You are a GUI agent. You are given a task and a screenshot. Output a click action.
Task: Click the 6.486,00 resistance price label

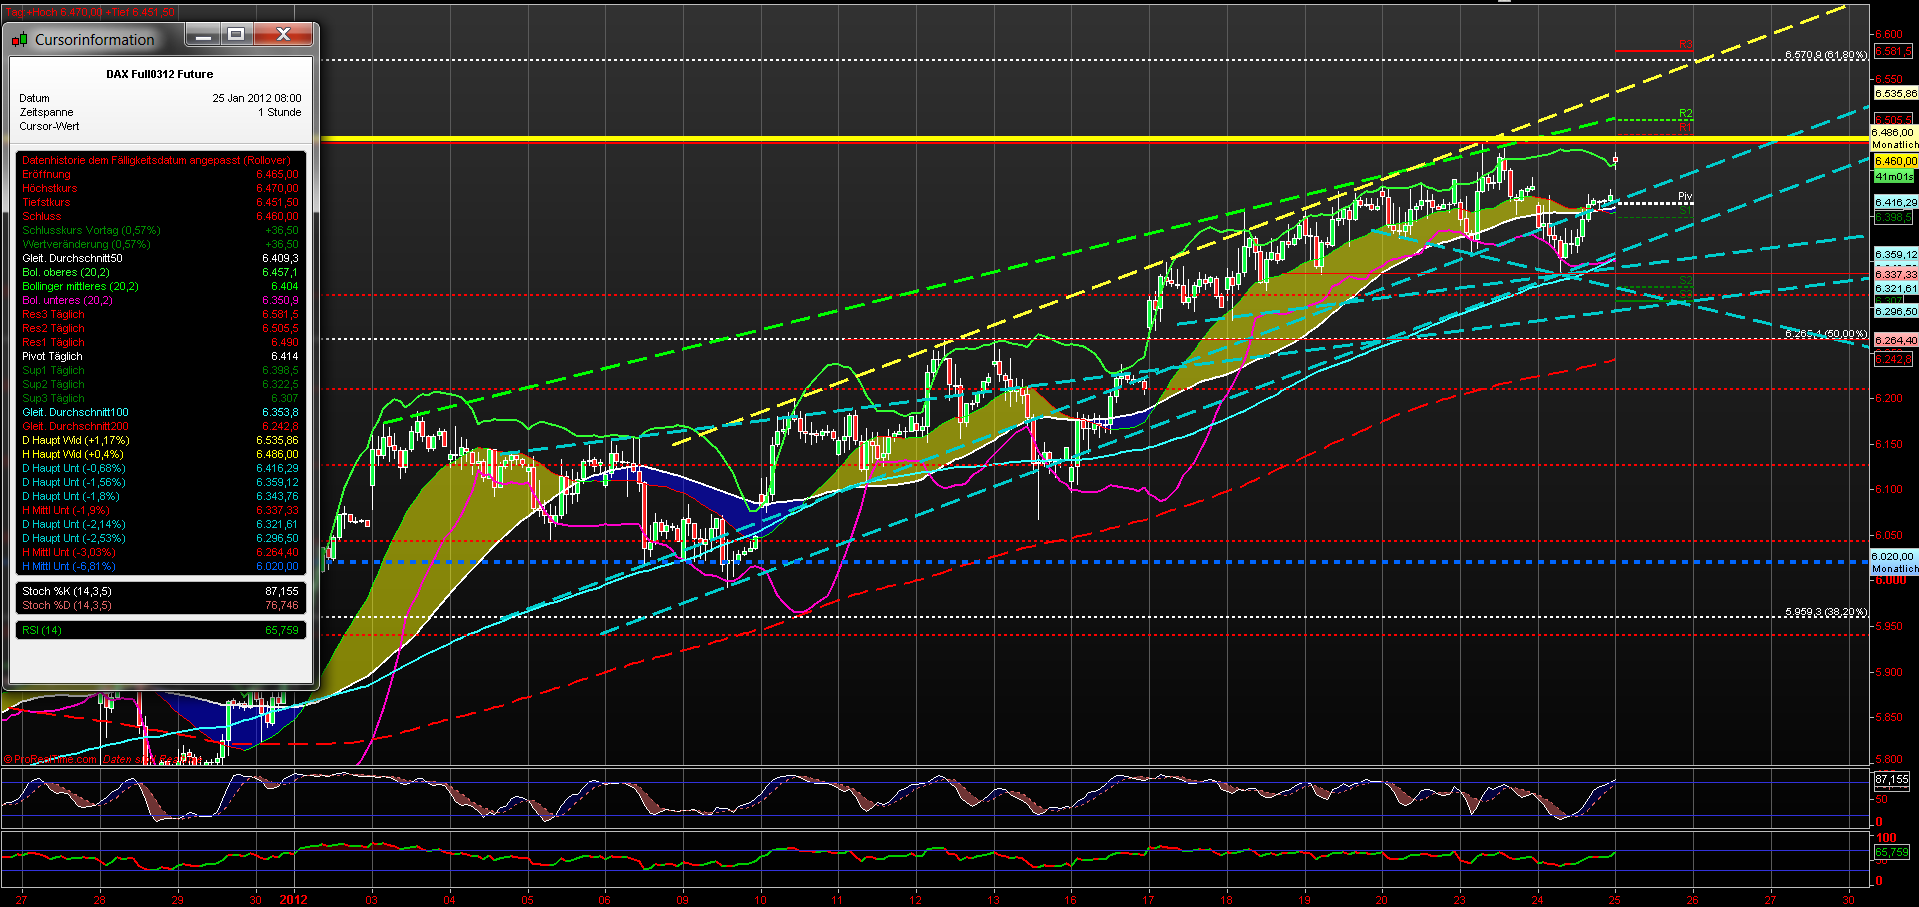(1893, 131)
